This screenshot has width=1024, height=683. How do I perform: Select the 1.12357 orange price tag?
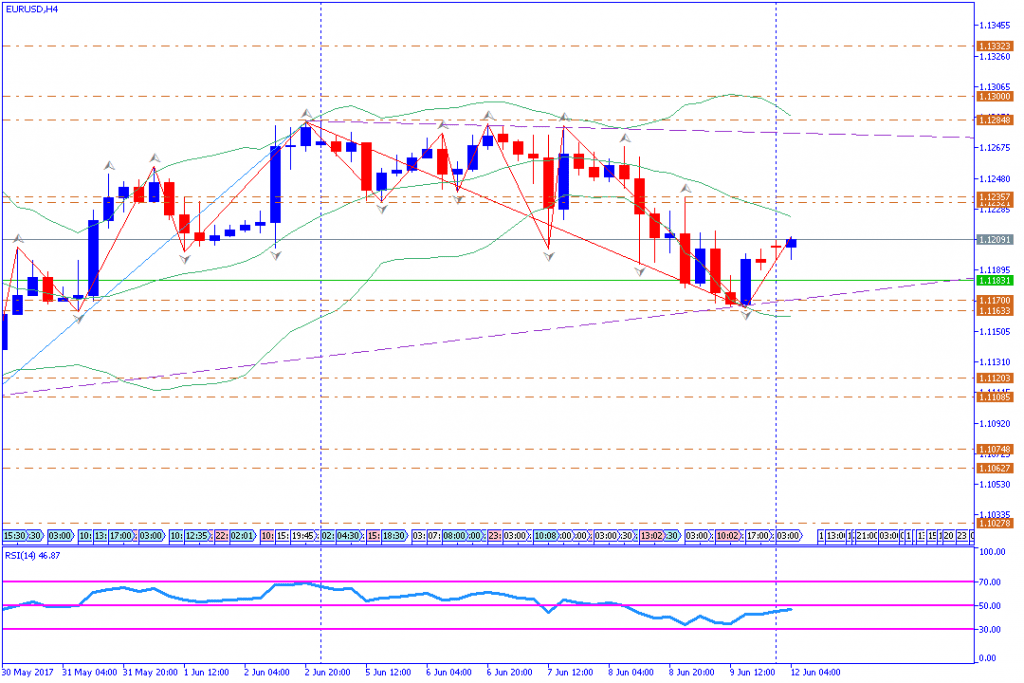(x=995, y=196)
